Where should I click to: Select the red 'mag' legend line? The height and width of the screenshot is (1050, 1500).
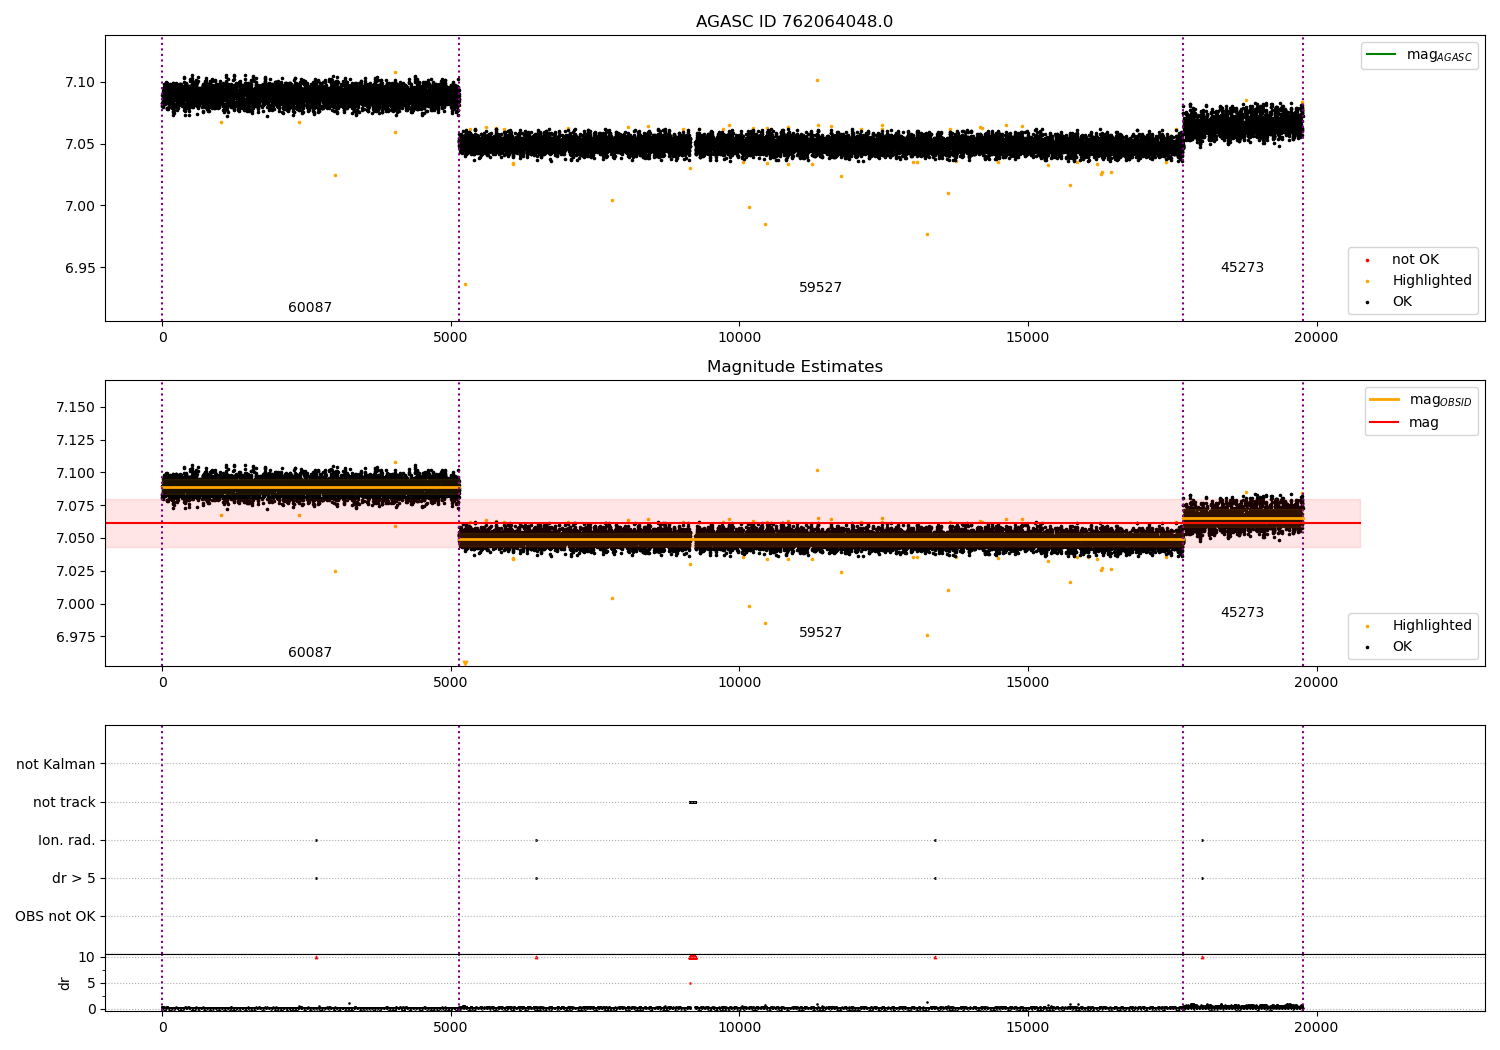click(x=1384, y=422)
